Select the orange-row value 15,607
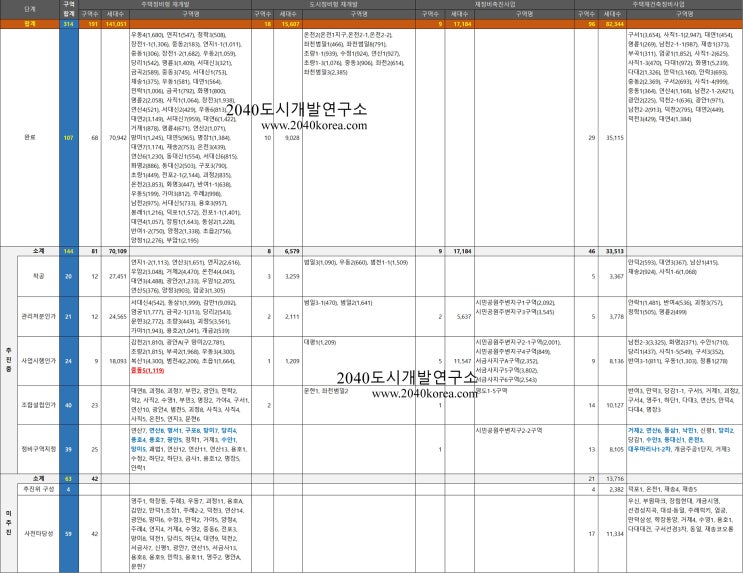743x573 pixels. pos(290,24)
